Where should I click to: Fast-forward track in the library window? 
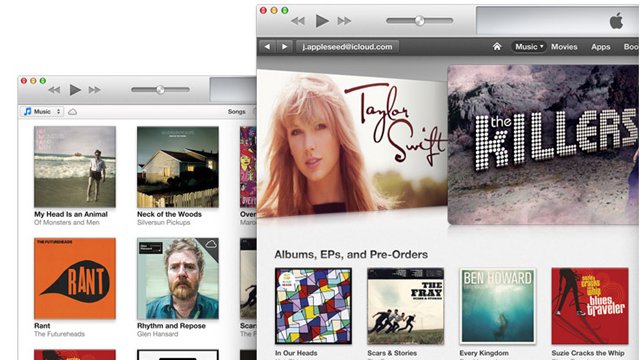pos(95,90)
